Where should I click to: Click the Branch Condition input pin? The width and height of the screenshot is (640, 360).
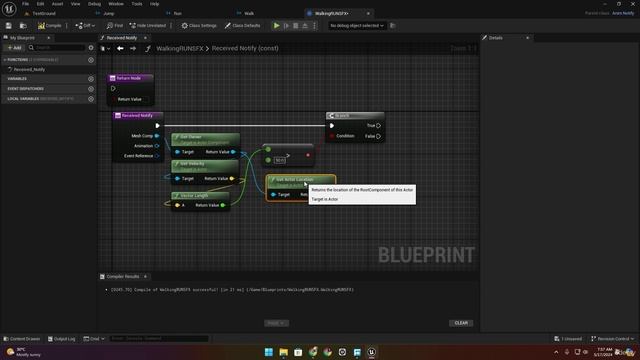click(332, 136)
